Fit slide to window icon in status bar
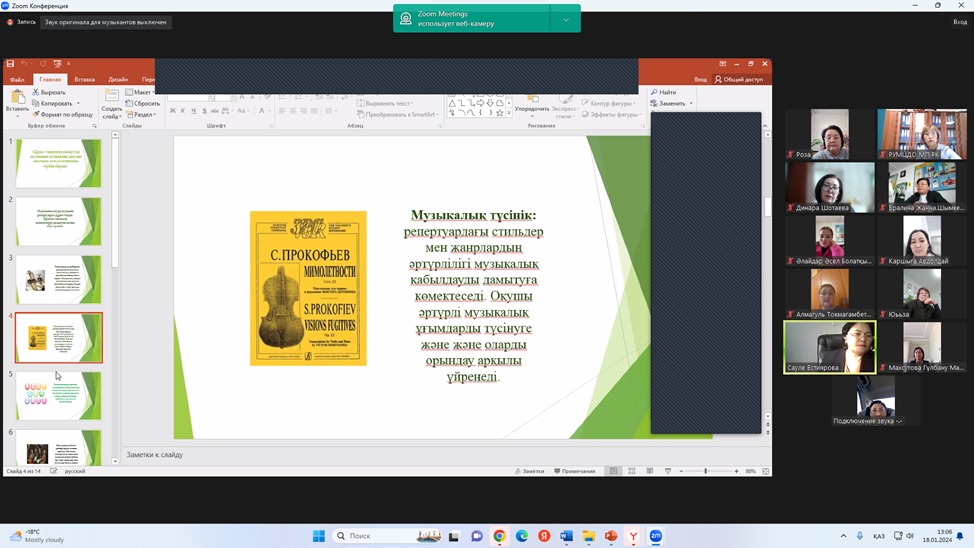 [x=766, y=471]
